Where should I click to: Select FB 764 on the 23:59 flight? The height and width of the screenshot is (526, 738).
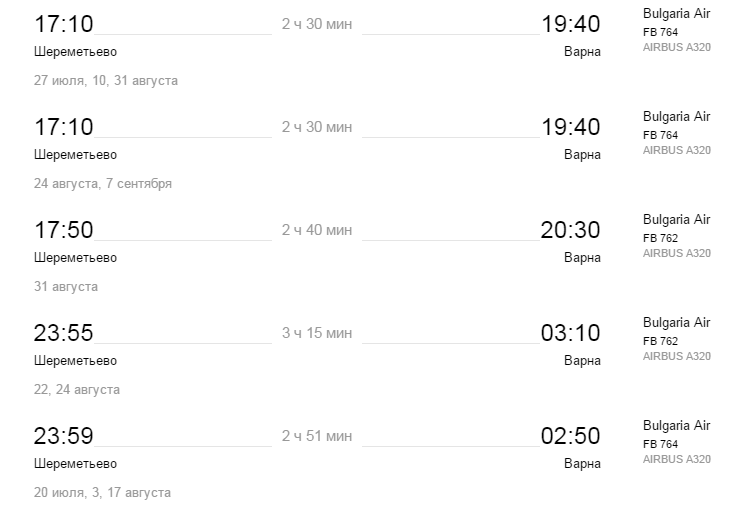click(x=660, y=444)
